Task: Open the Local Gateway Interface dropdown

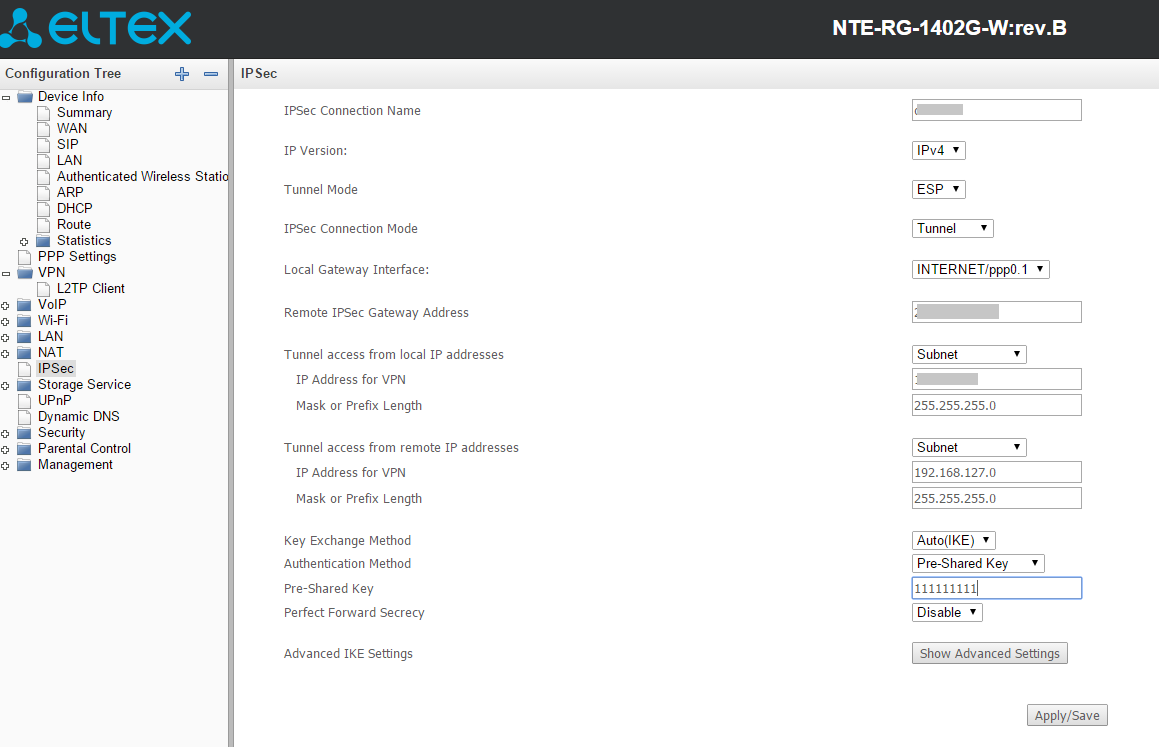Action: tap(980, 269)
